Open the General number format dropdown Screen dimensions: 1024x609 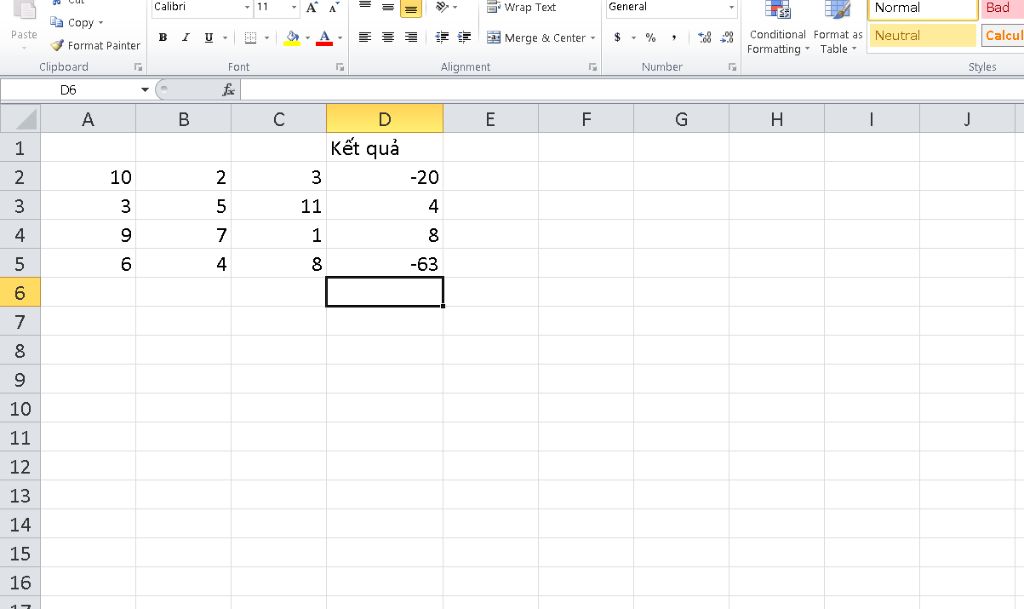point(731,7)
